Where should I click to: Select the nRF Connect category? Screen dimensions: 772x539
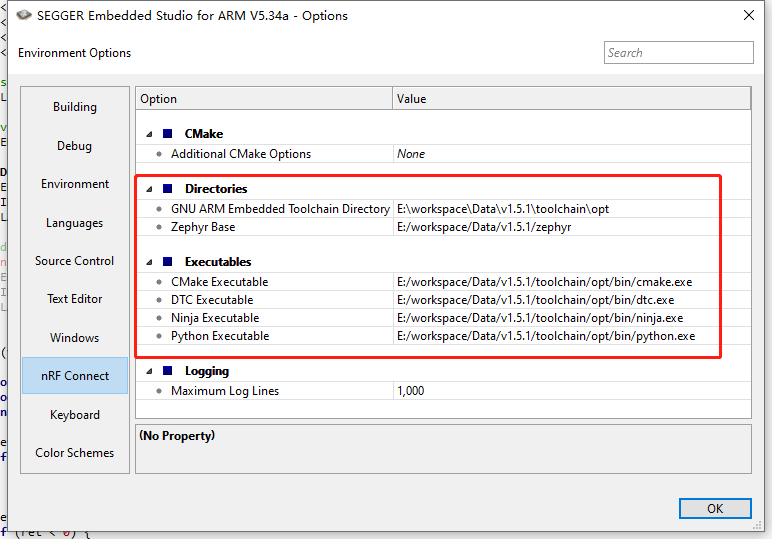pyautogui.click(x=75, y=376)
